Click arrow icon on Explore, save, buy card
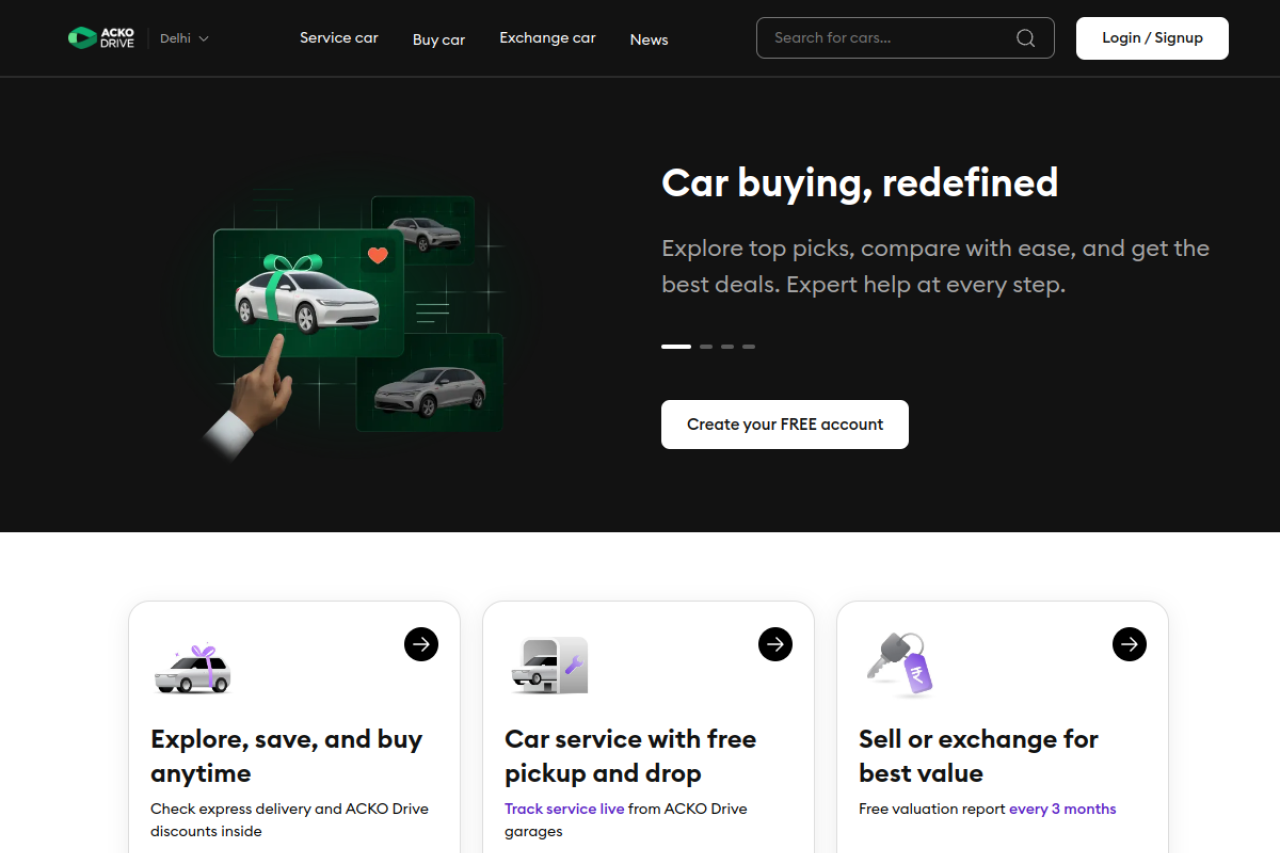Image resolution: width=1280 pixels, height=853 pixels. point(421,644)
